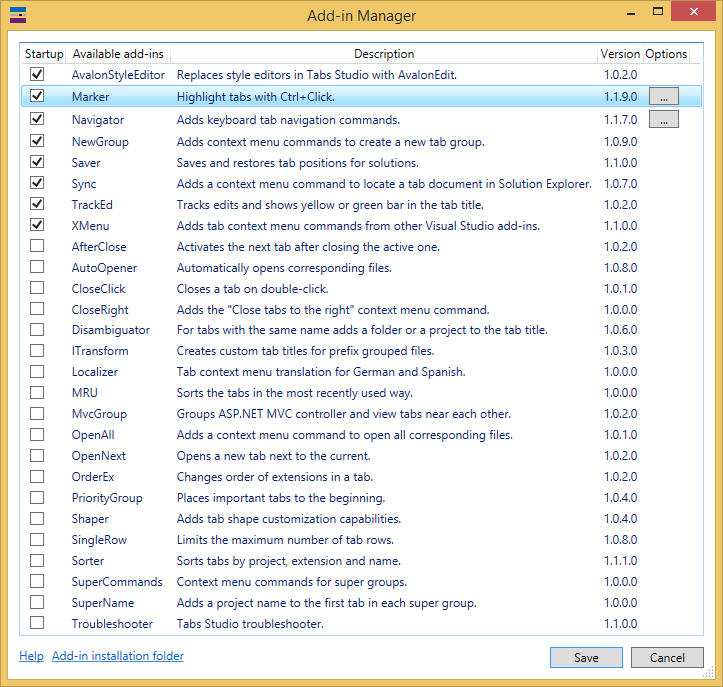This screenshot has width=723, height=687.
Task: Click the Help link
Action: point(31,656)
